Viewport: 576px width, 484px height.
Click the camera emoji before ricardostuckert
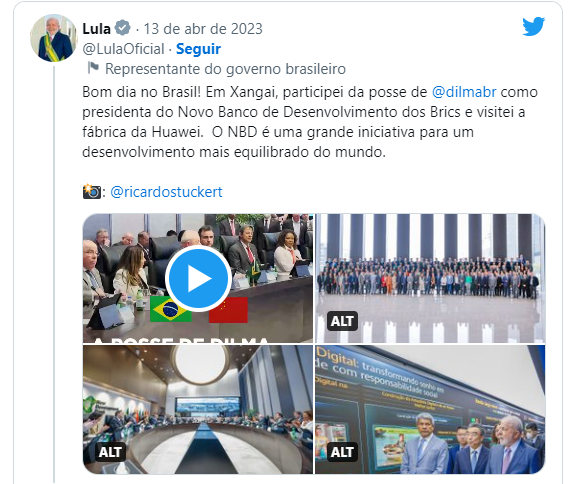coord(91,192)
